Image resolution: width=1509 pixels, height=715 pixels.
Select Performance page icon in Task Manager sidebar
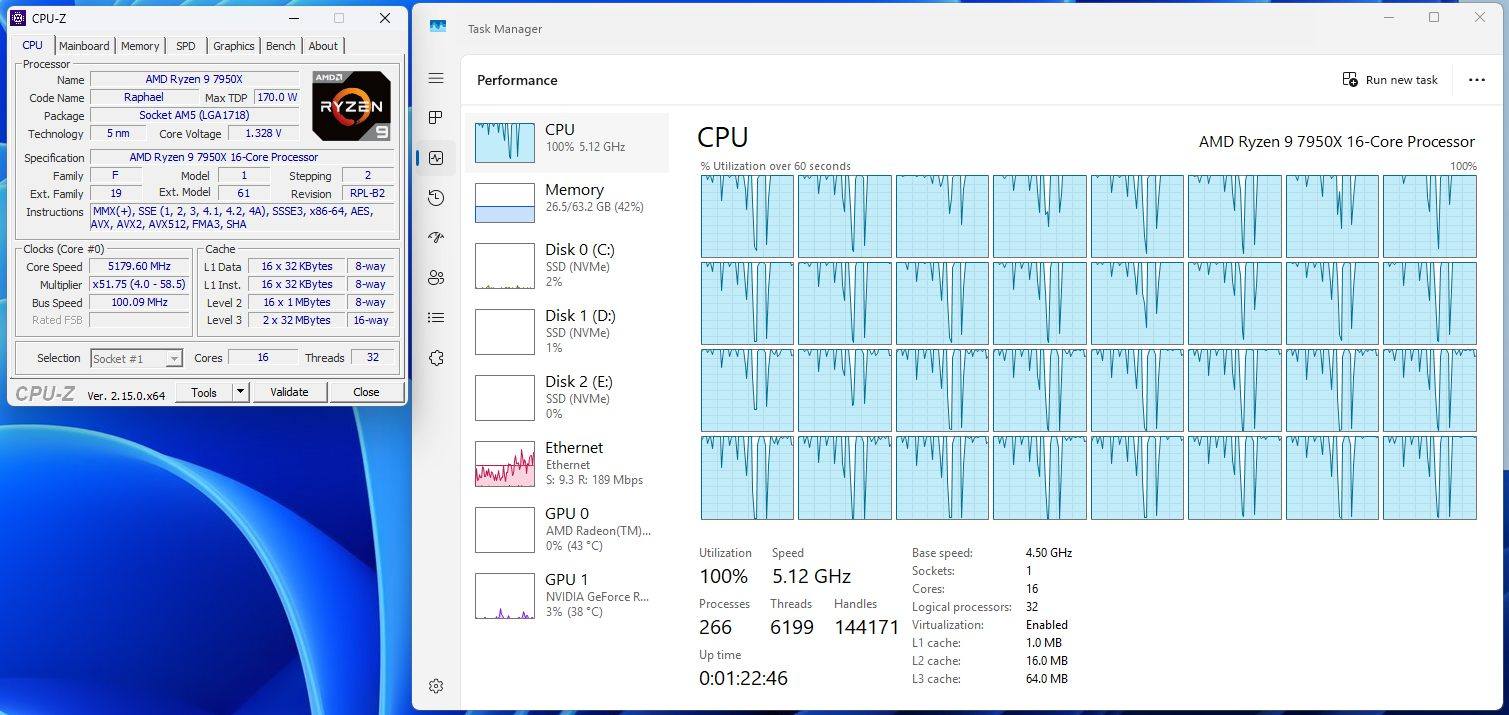click(435, 158)
